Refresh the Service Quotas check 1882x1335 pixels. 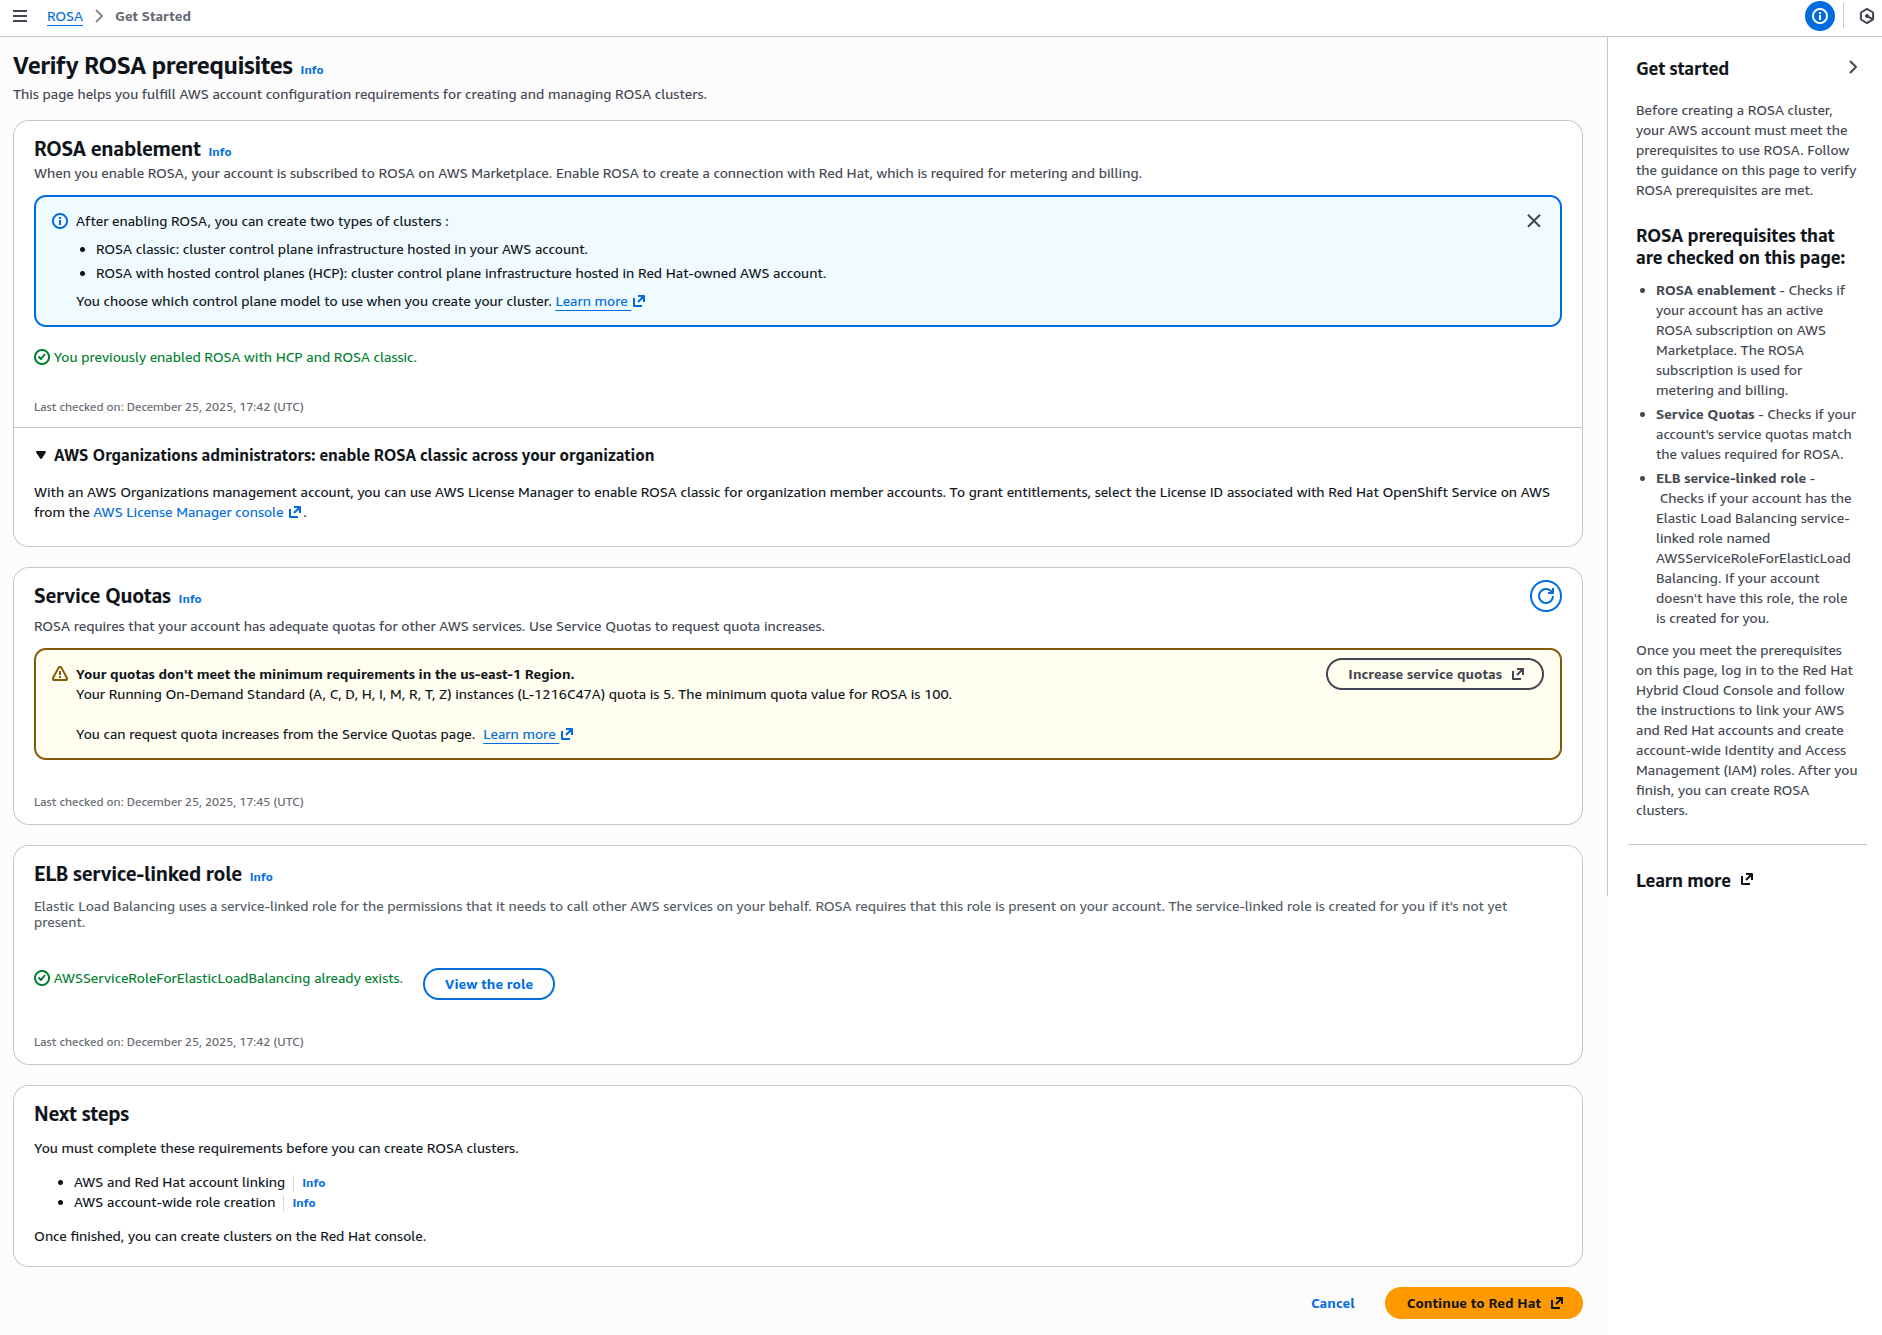coord(1545,596)
